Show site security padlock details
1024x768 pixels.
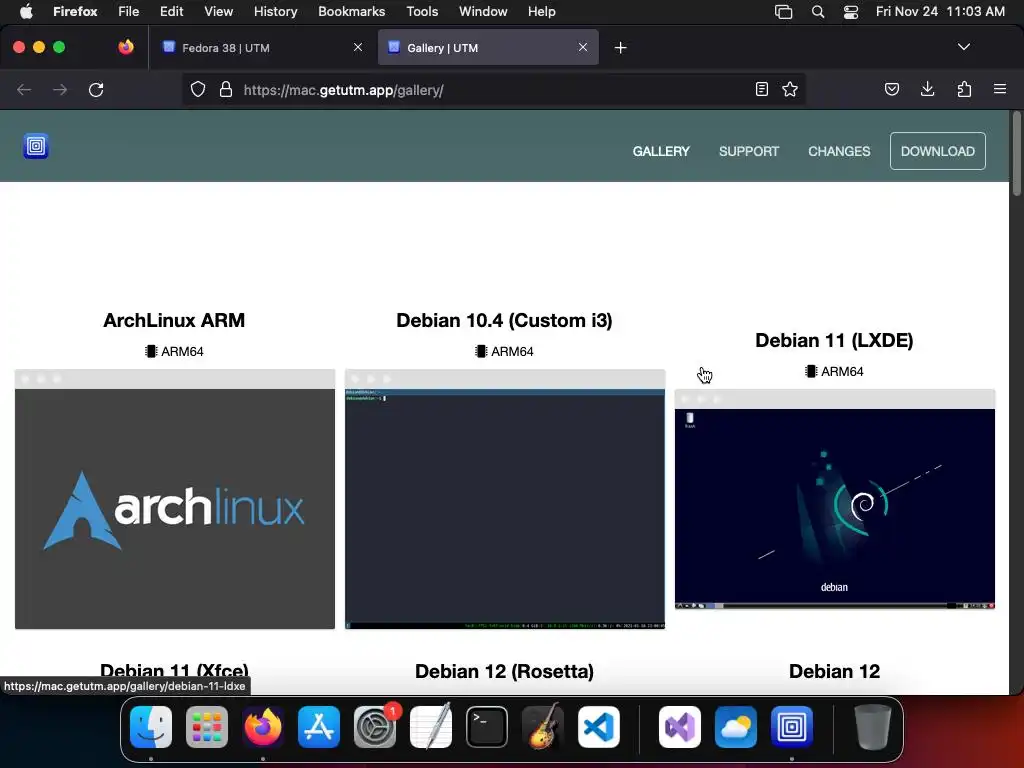(x=226, y=89)
